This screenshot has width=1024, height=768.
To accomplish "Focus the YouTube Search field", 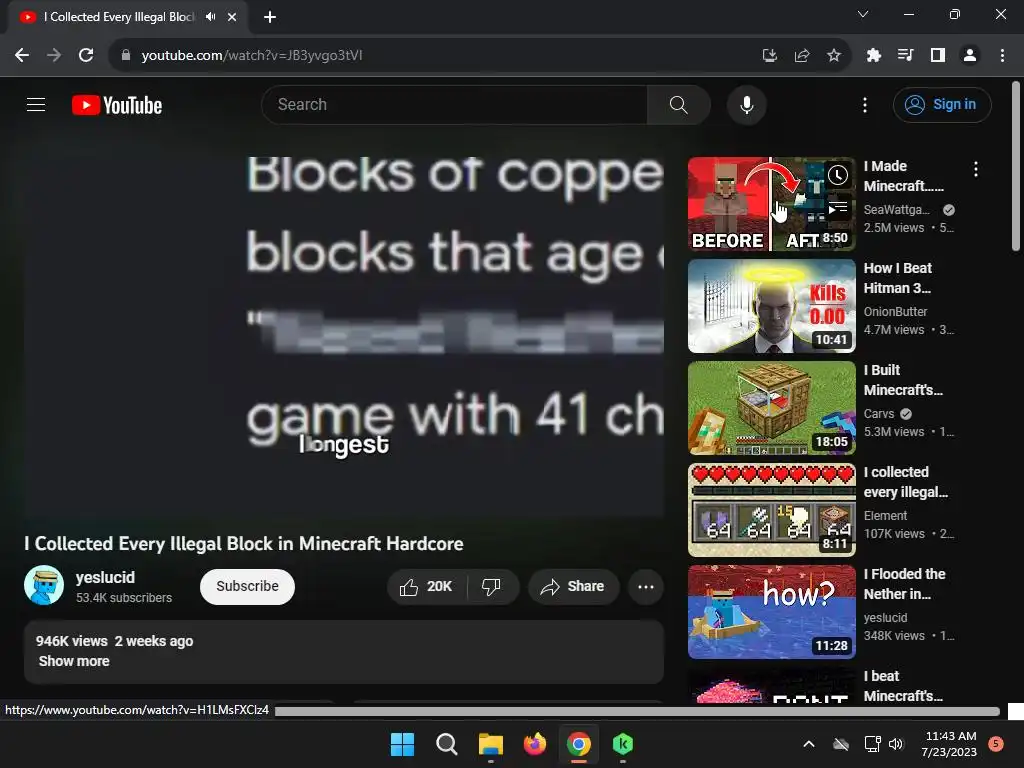I will (455, 104).
